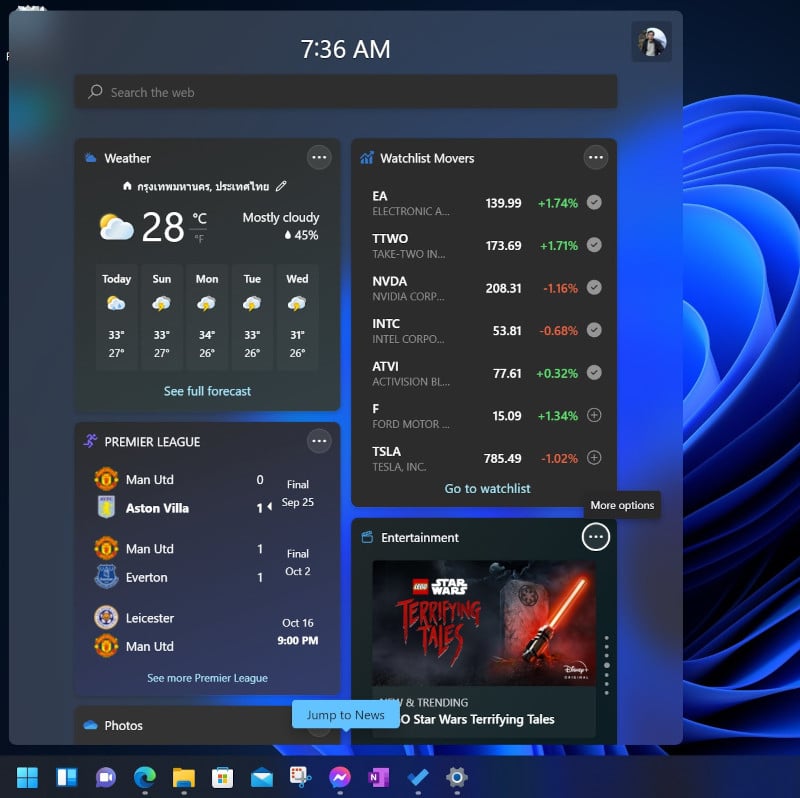
Task: Open Man Utd vs Aston Villa match
Action: pyautogui.click(x=207, y=493)
